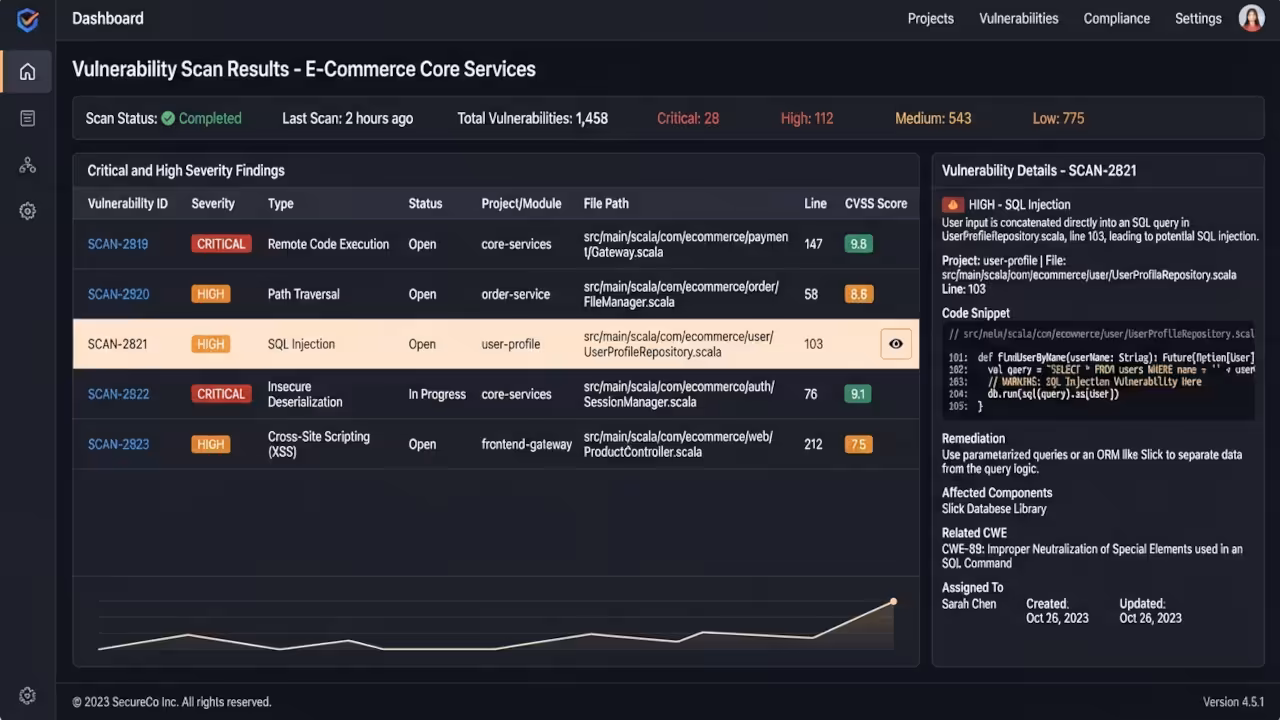Open SCAN-2823 vulnerability link

[x=118, y=444]
